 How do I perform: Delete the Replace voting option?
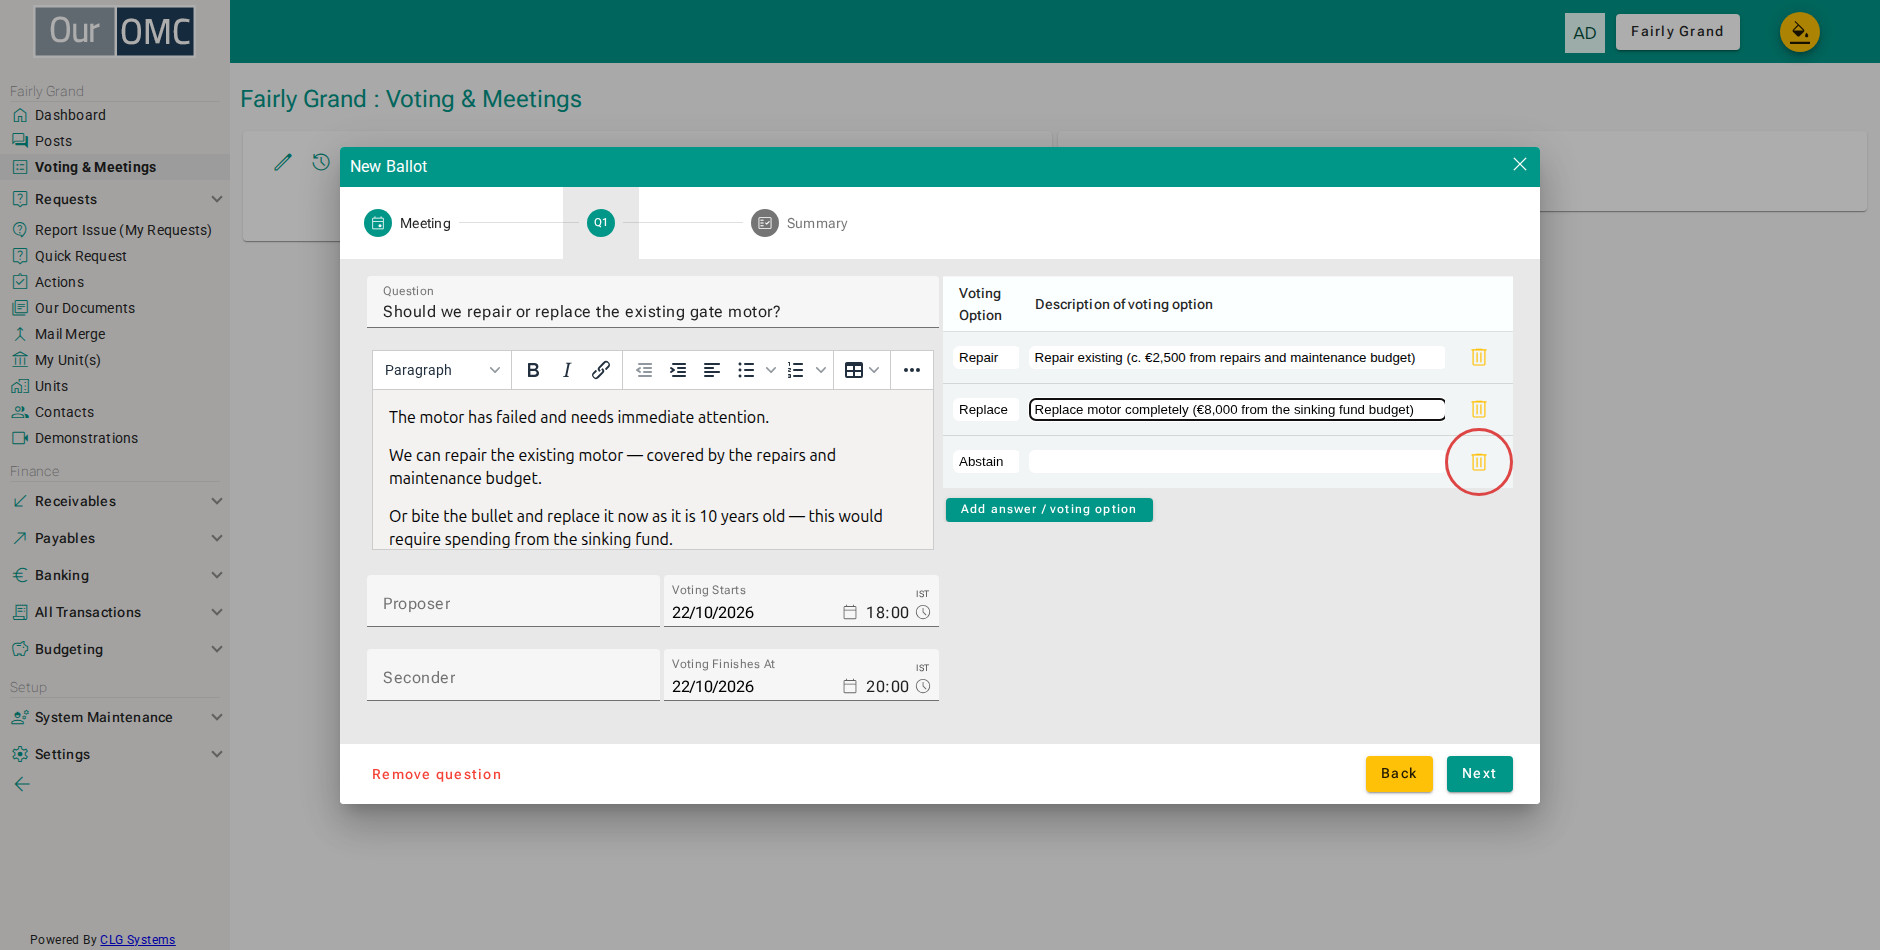tap(1479, 409)
